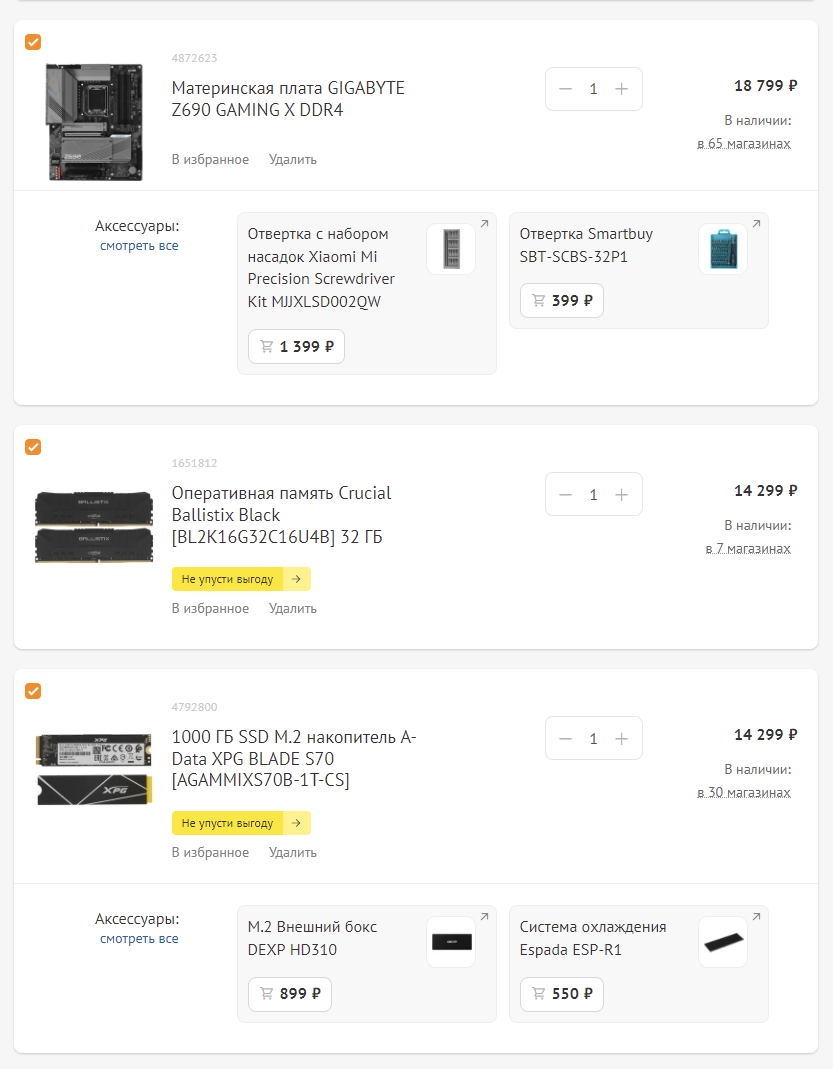
Task: Uncheck the A-Data XPG SSD checkbox
Action: pyautogui.click(x=33, y=691)
